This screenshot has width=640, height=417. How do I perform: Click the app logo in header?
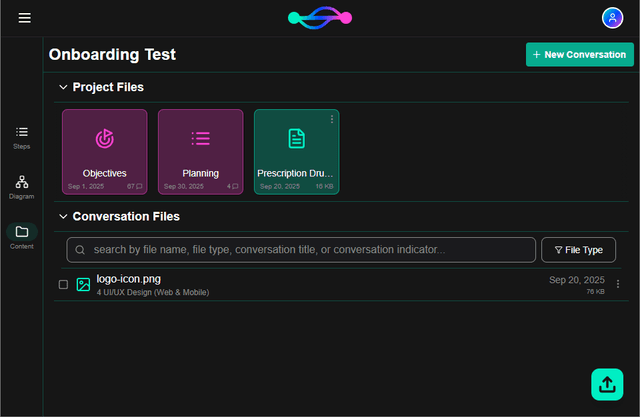[320, 18]
